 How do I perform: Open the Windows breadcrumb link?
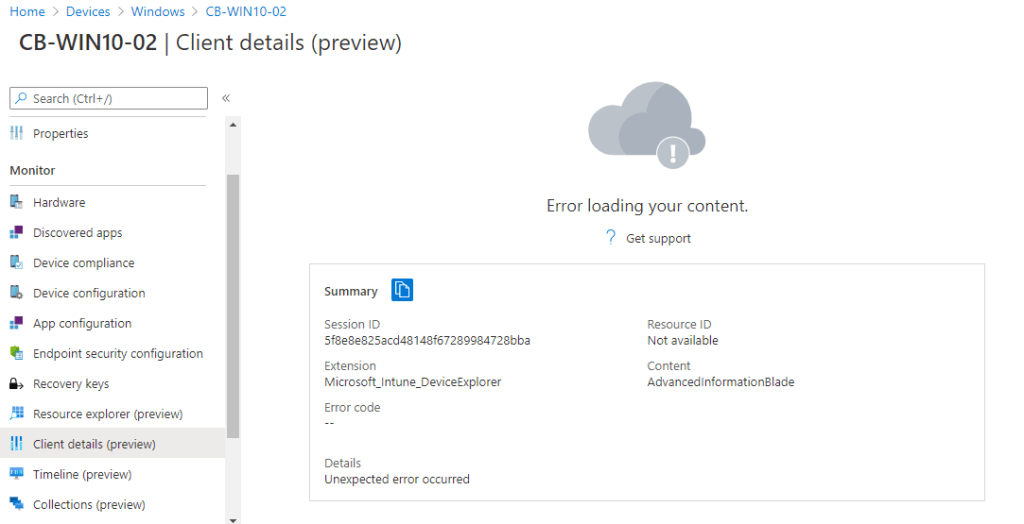click(158, 12)
